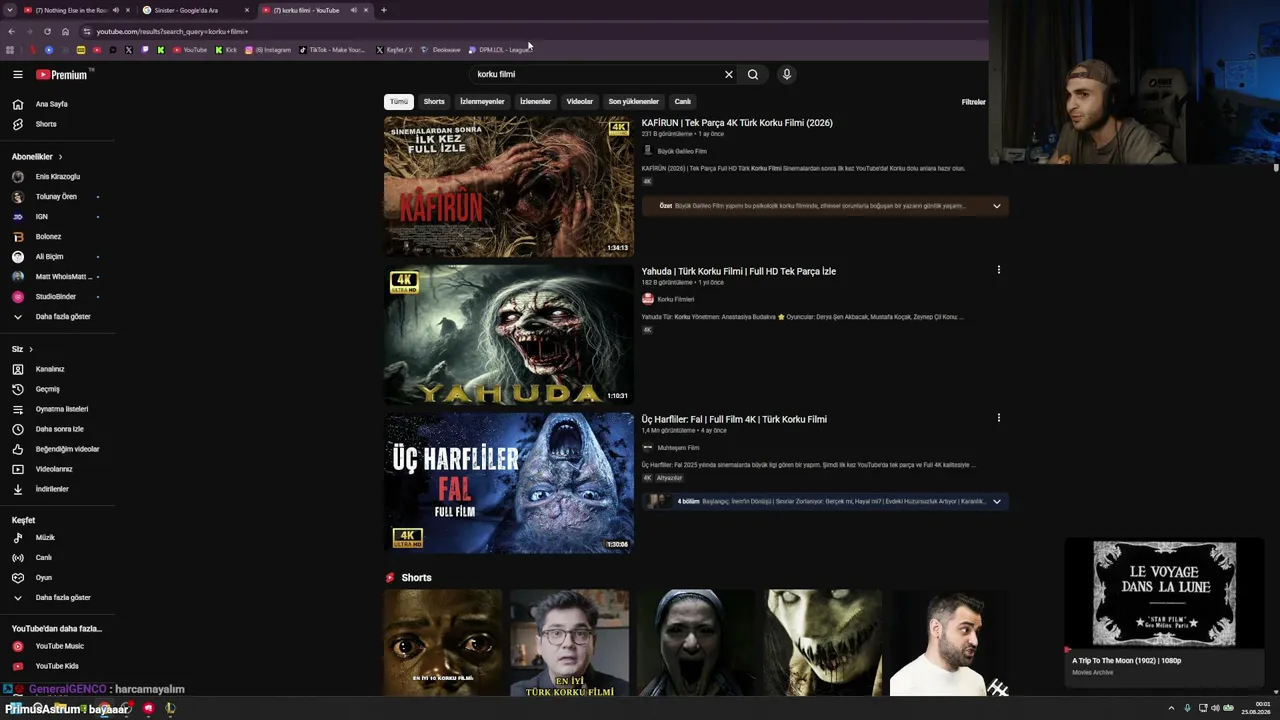Click the browser address bar URL
The width and height of the screenshot is (1280, 720).
coord(172,31)
